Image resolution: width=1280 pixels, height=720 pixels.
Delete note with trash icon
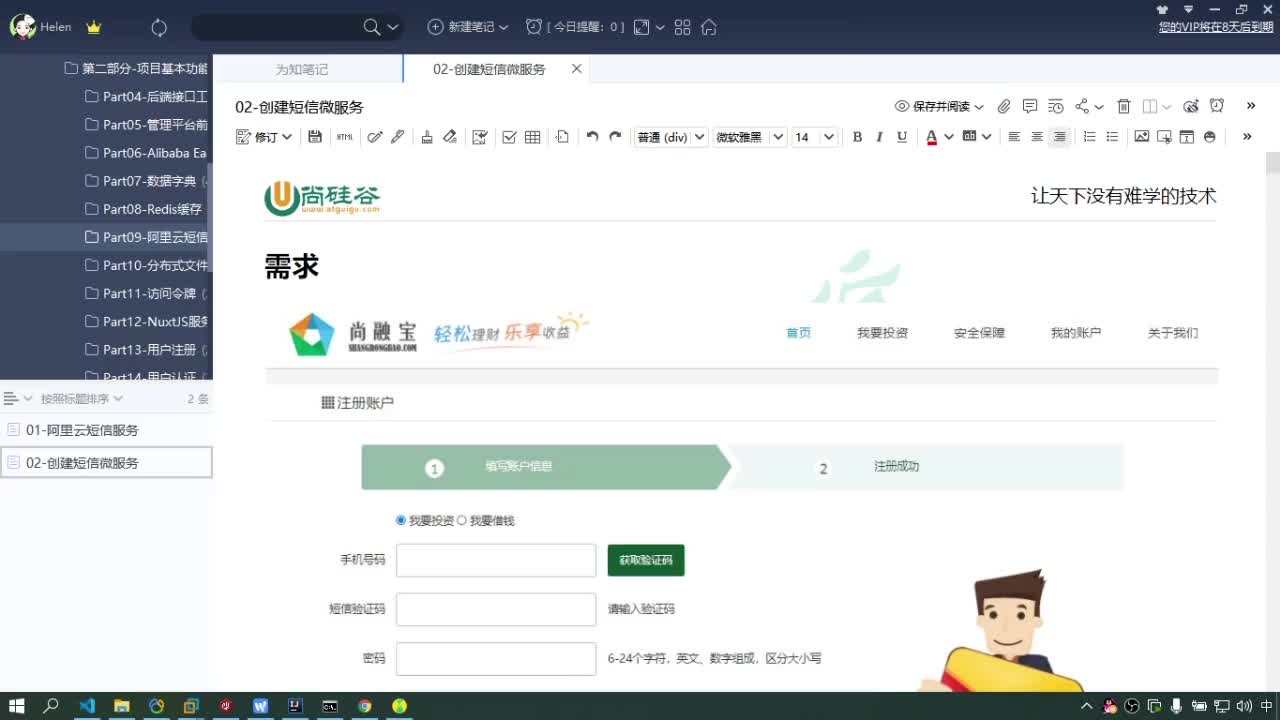(x=1123, y=106)
